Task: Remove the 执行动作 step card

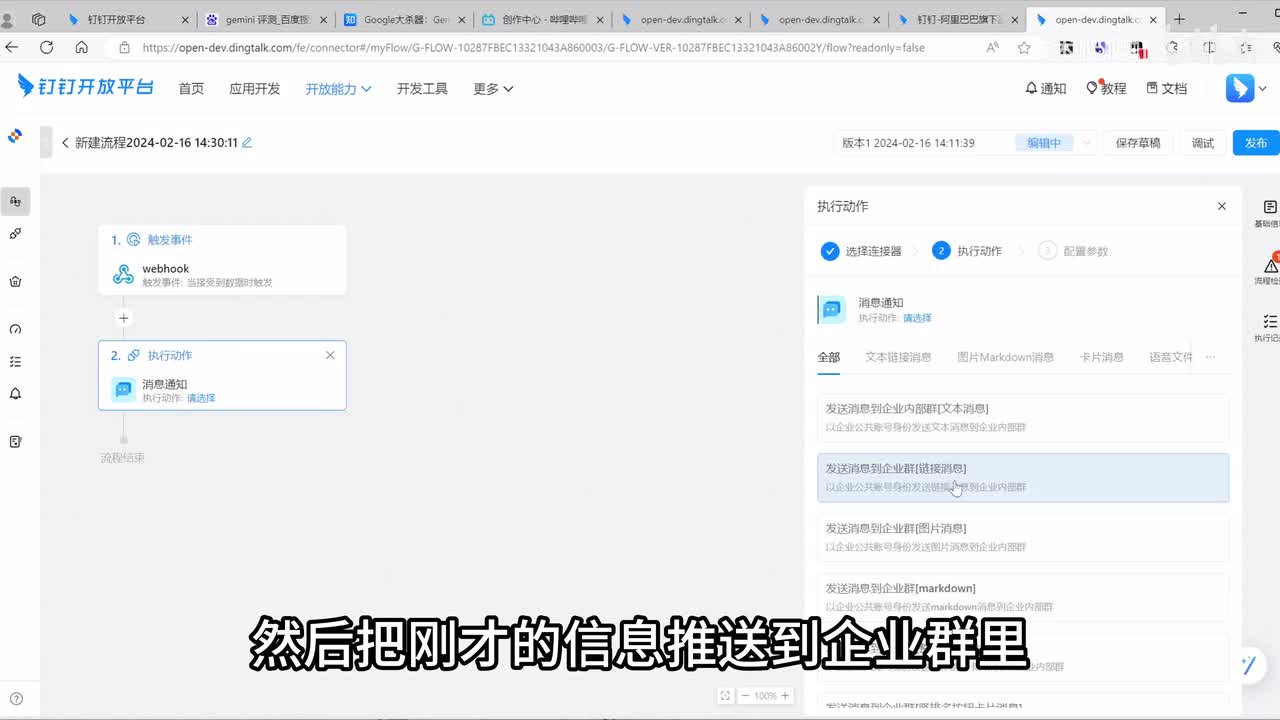Action: pyautogui.click(x=330, y=355)
